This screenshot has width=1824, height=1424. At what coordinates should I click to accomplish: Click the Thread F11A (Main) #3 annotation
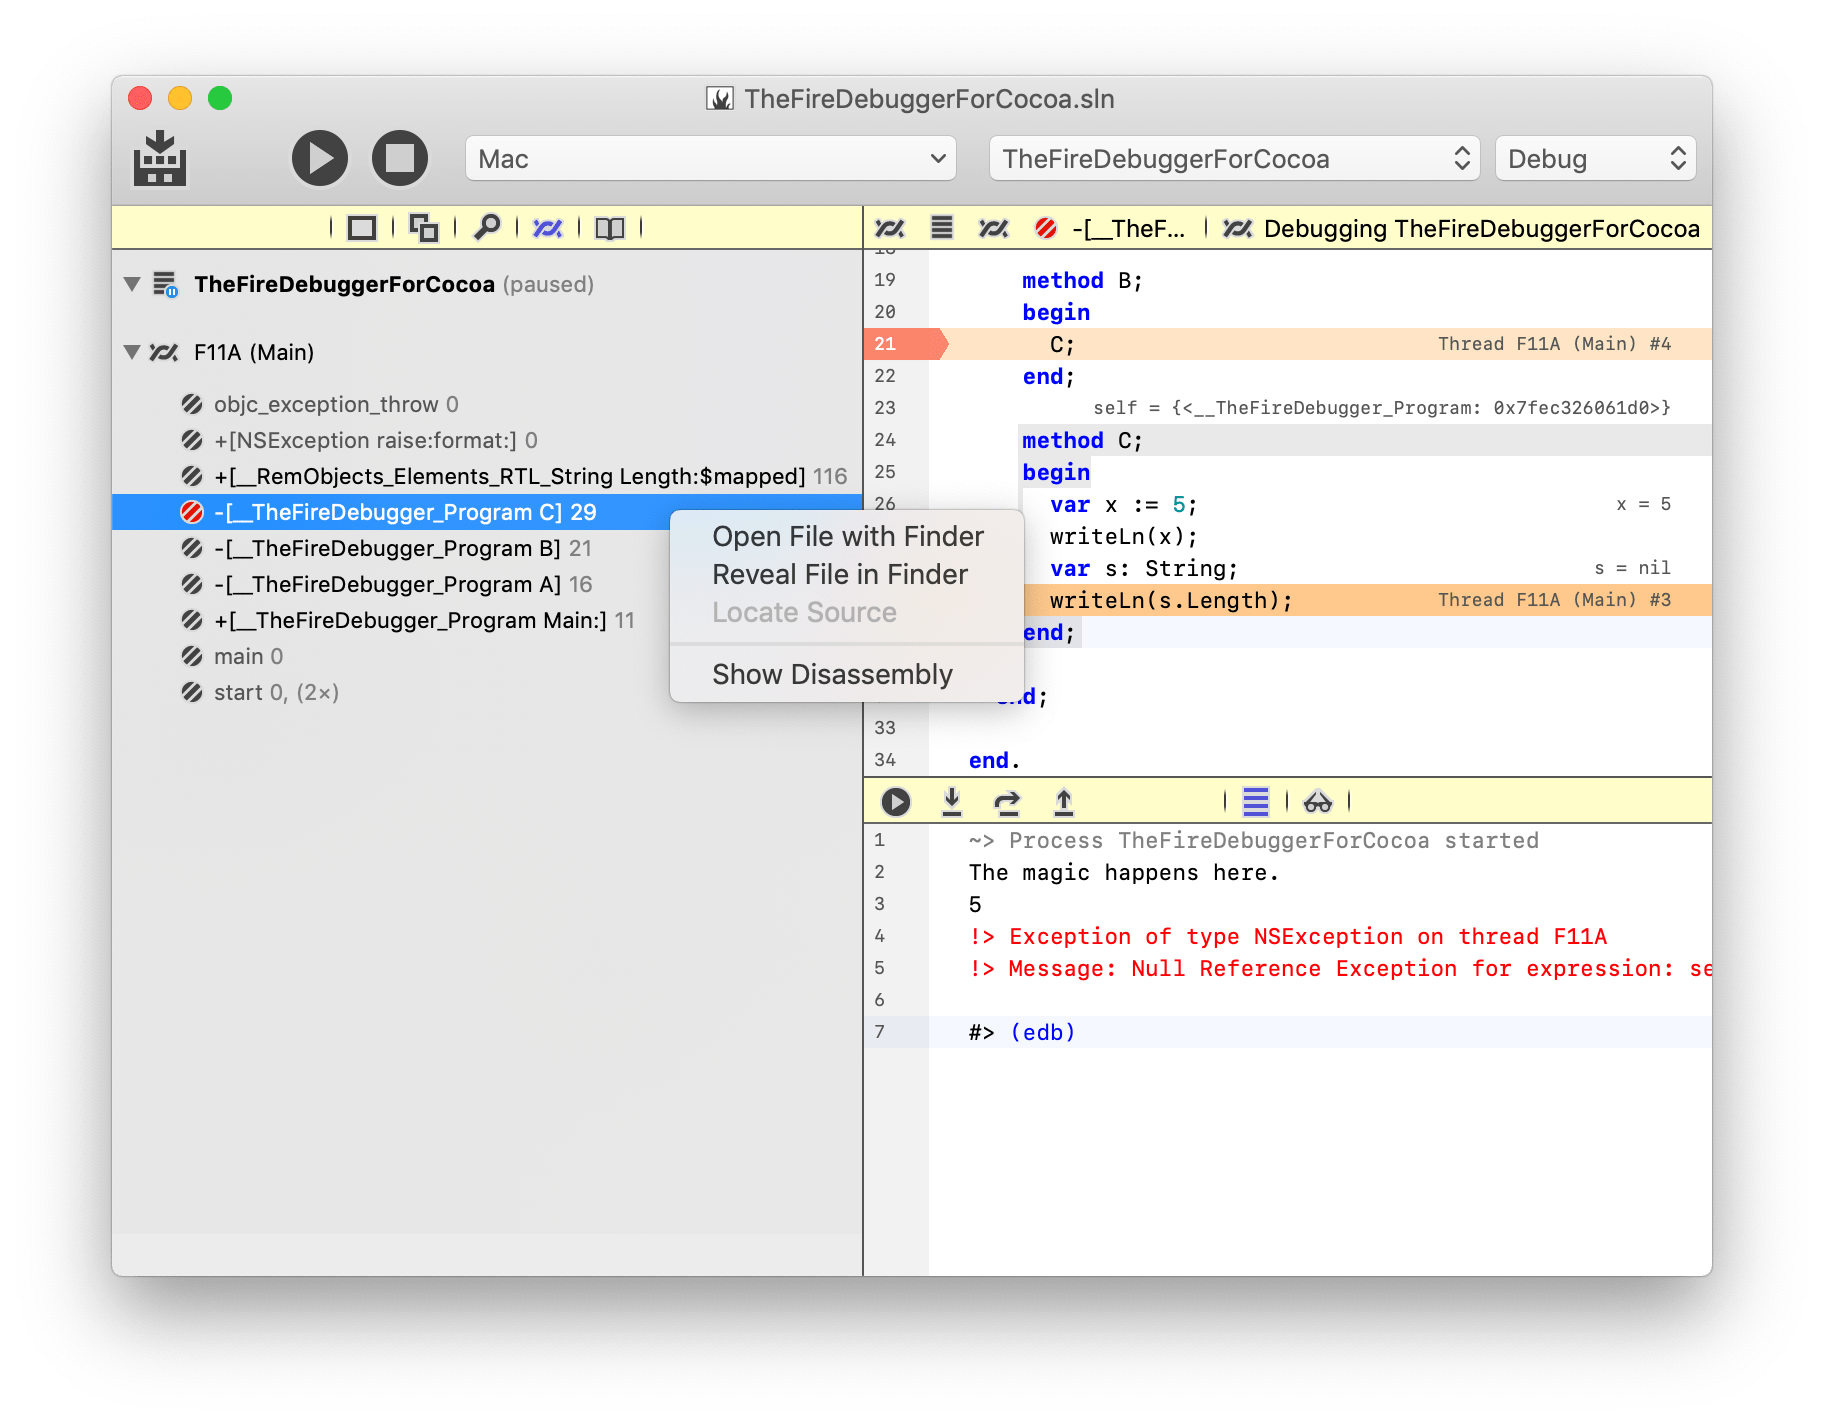(1554, 600)
